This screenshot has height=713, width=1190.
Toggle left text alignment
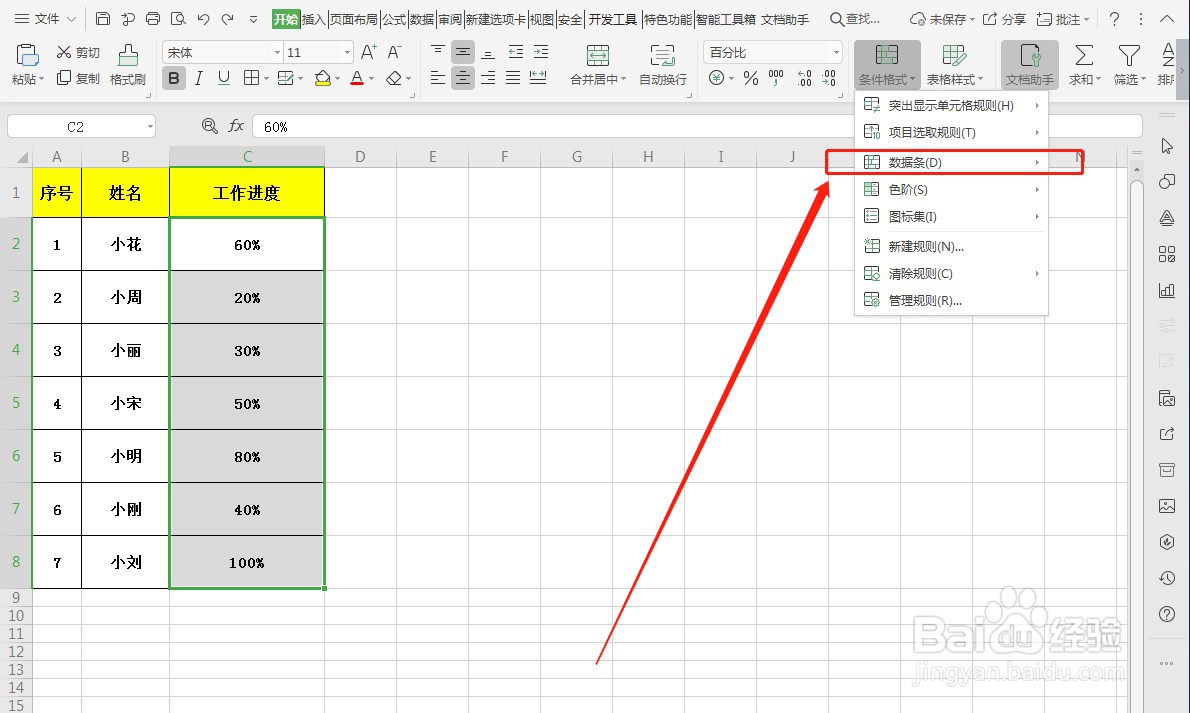[437, 78]
